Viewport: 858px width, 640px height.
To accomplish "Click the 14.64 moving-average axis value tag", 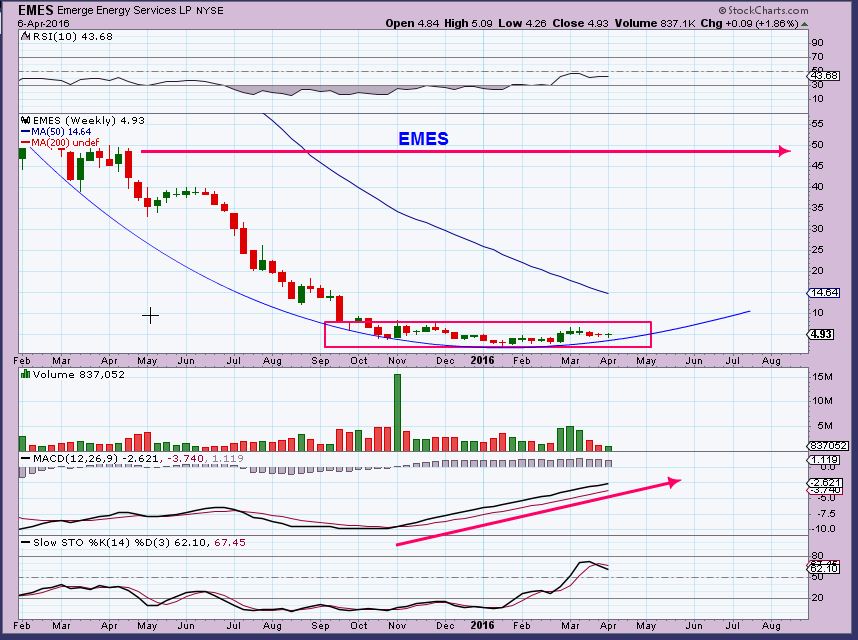I will click(824, 293).
